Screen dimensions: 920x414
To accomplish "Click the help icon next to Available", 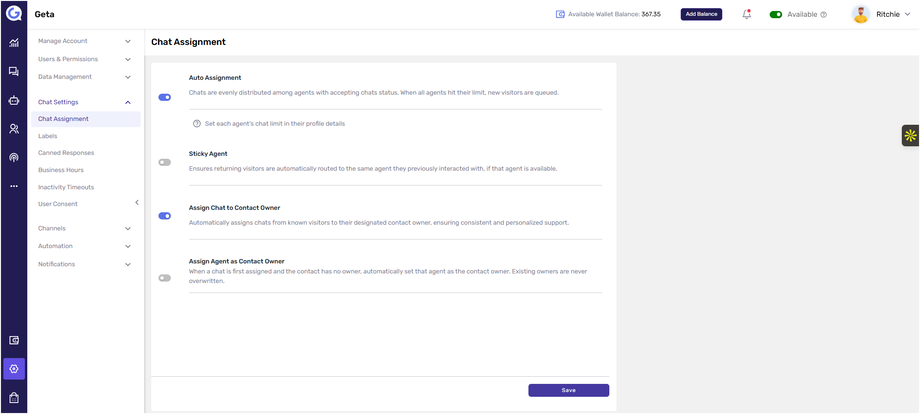I will 823,15.
